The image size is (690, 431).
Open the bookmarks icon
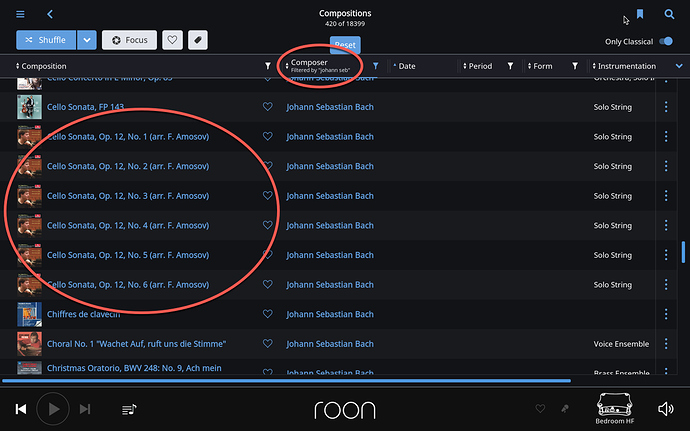640,14
